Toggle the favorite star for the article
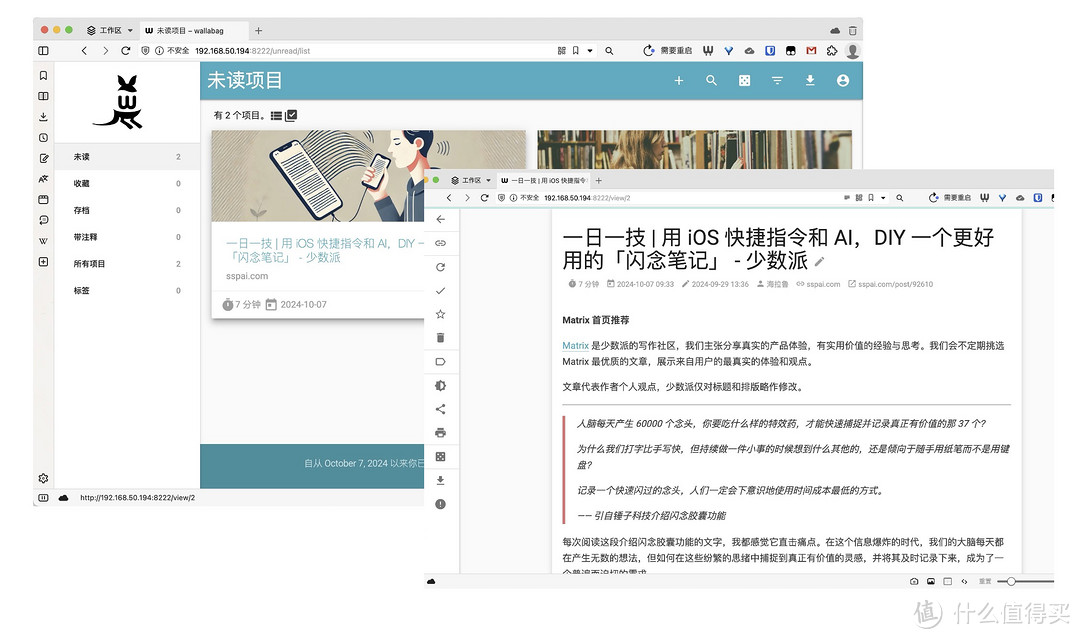This screenshot has height=639, width=1080. coord(440,314)
